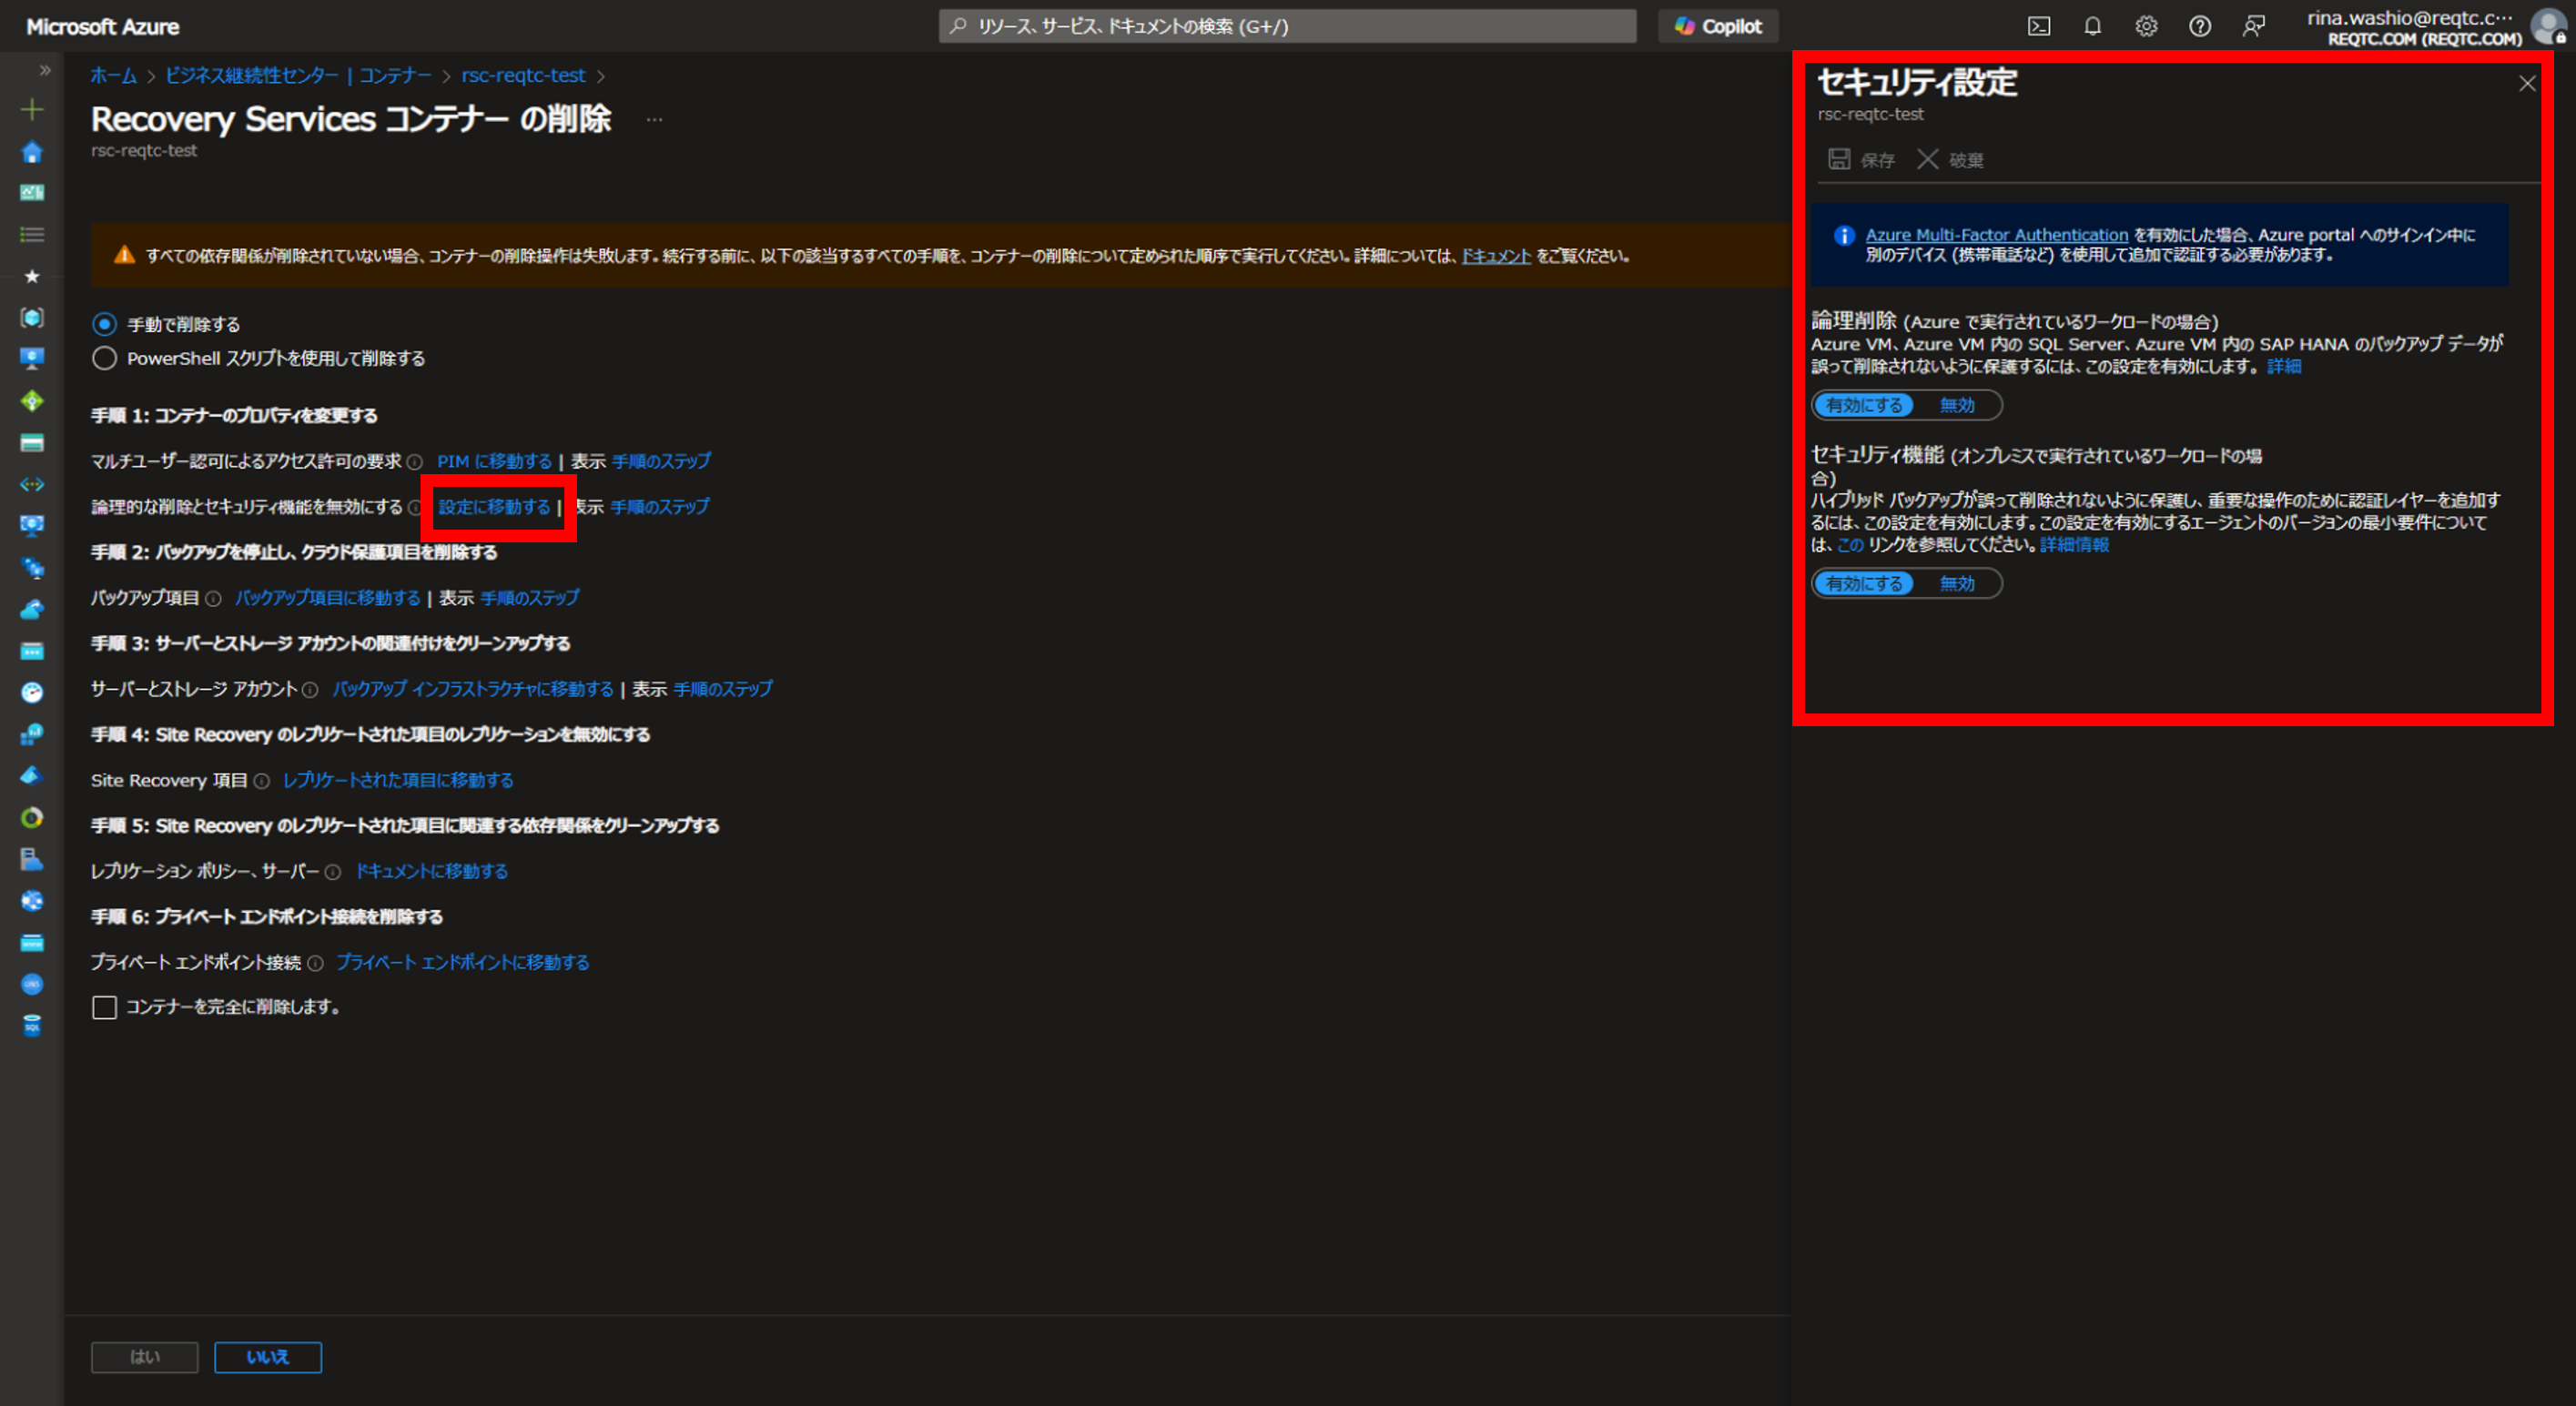Click info icon beside Site Recovery 項目
The width and height of the screenshot is (2576, 1406).
tap(261, 781)
